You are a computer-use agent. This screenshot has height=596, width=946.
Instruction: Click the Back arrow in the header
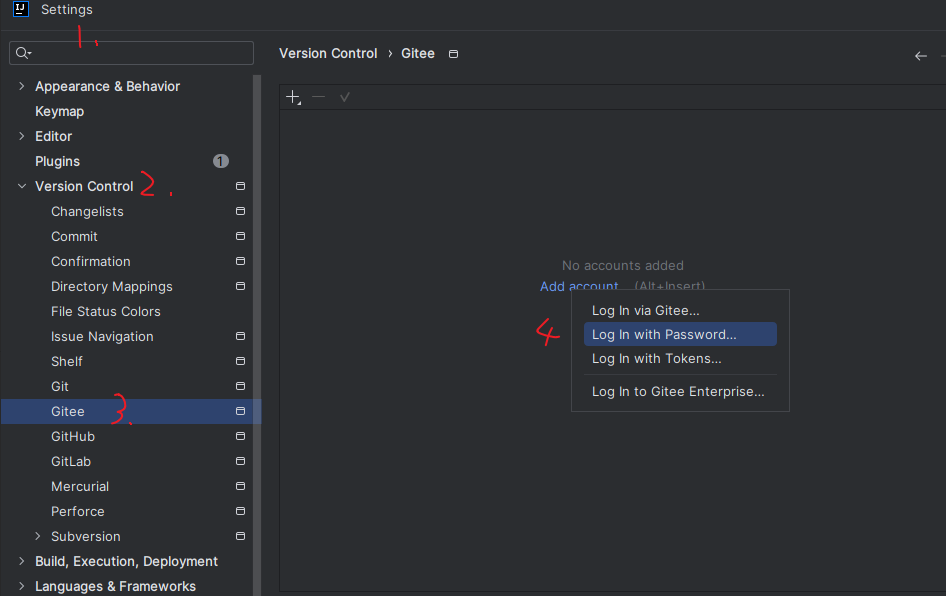click(x=921, y=56)
